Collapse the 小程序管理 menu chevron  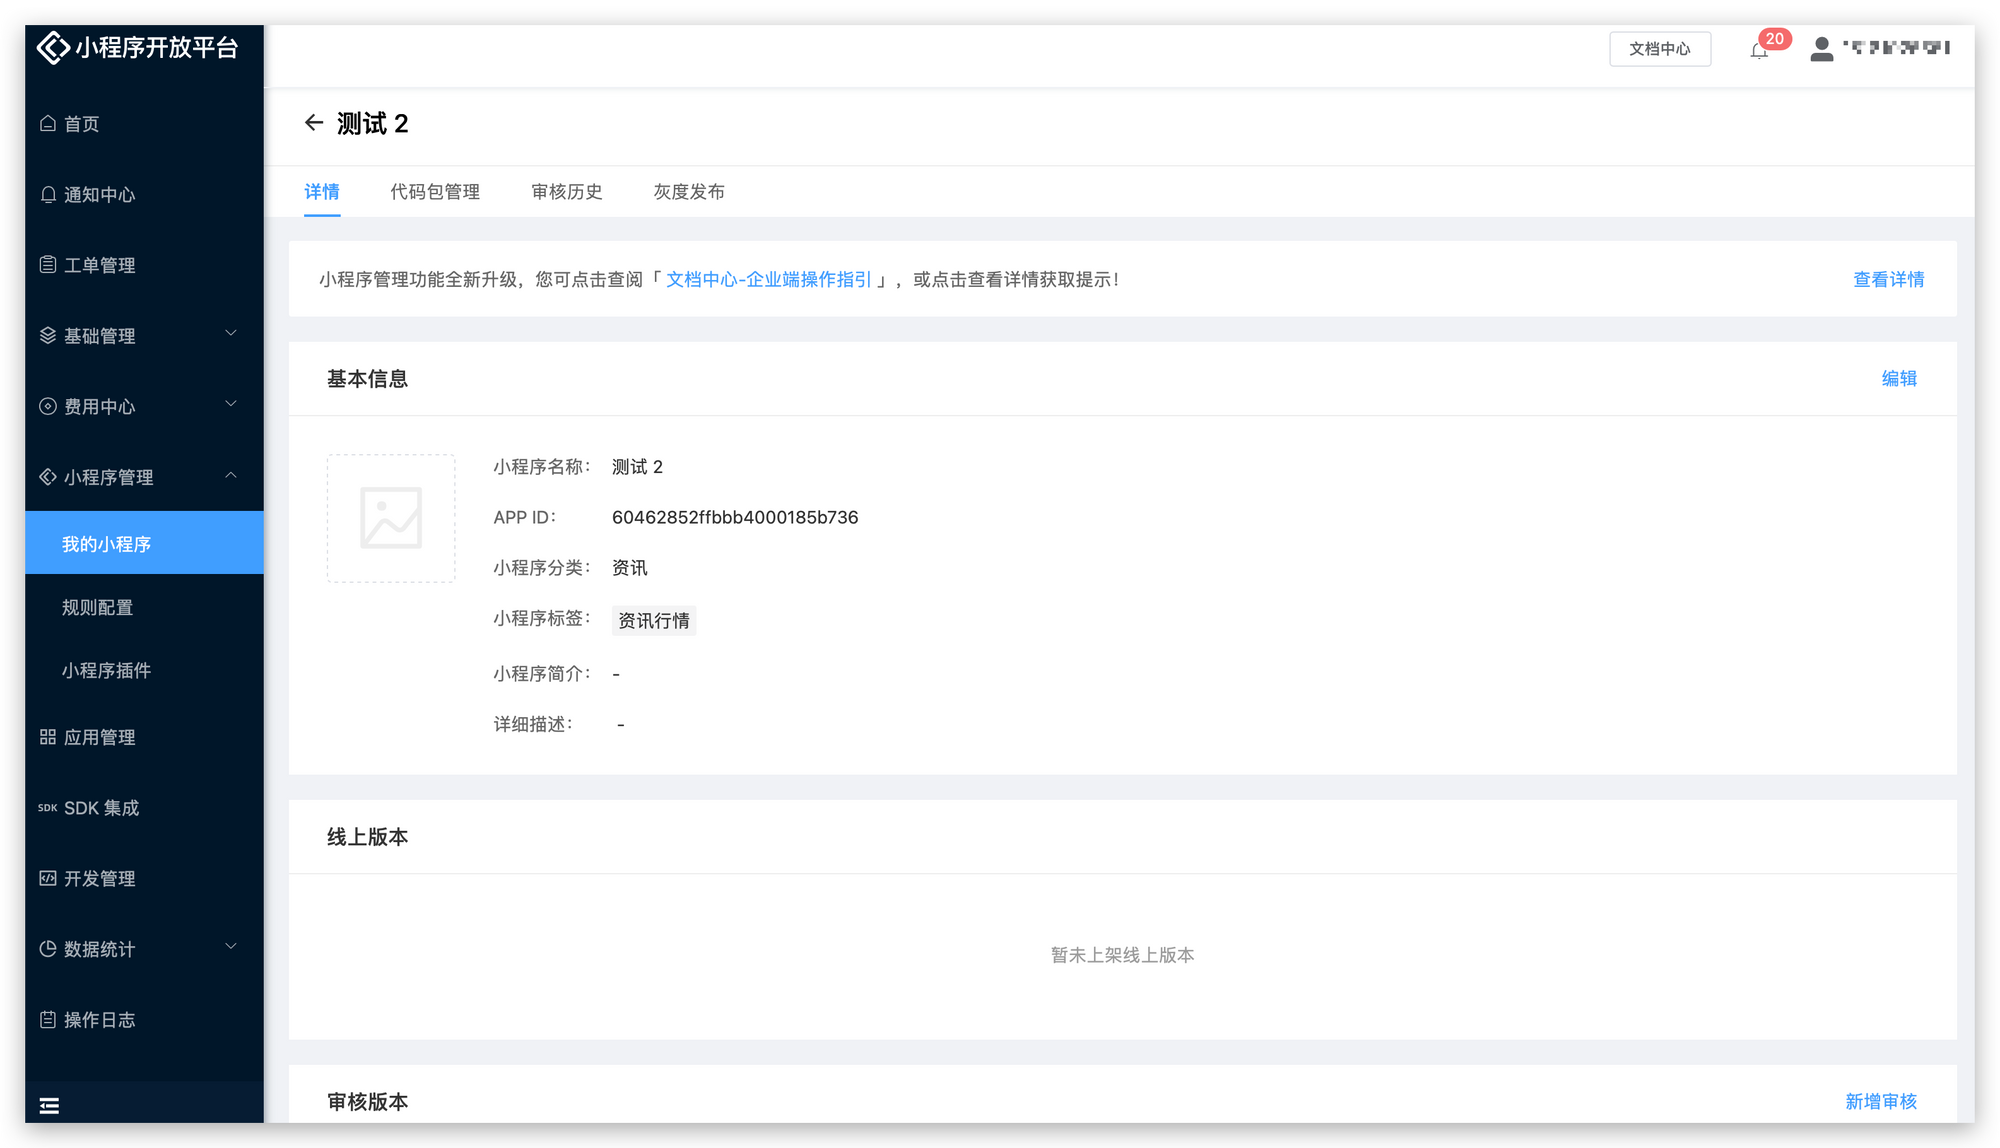pos(231,476)
